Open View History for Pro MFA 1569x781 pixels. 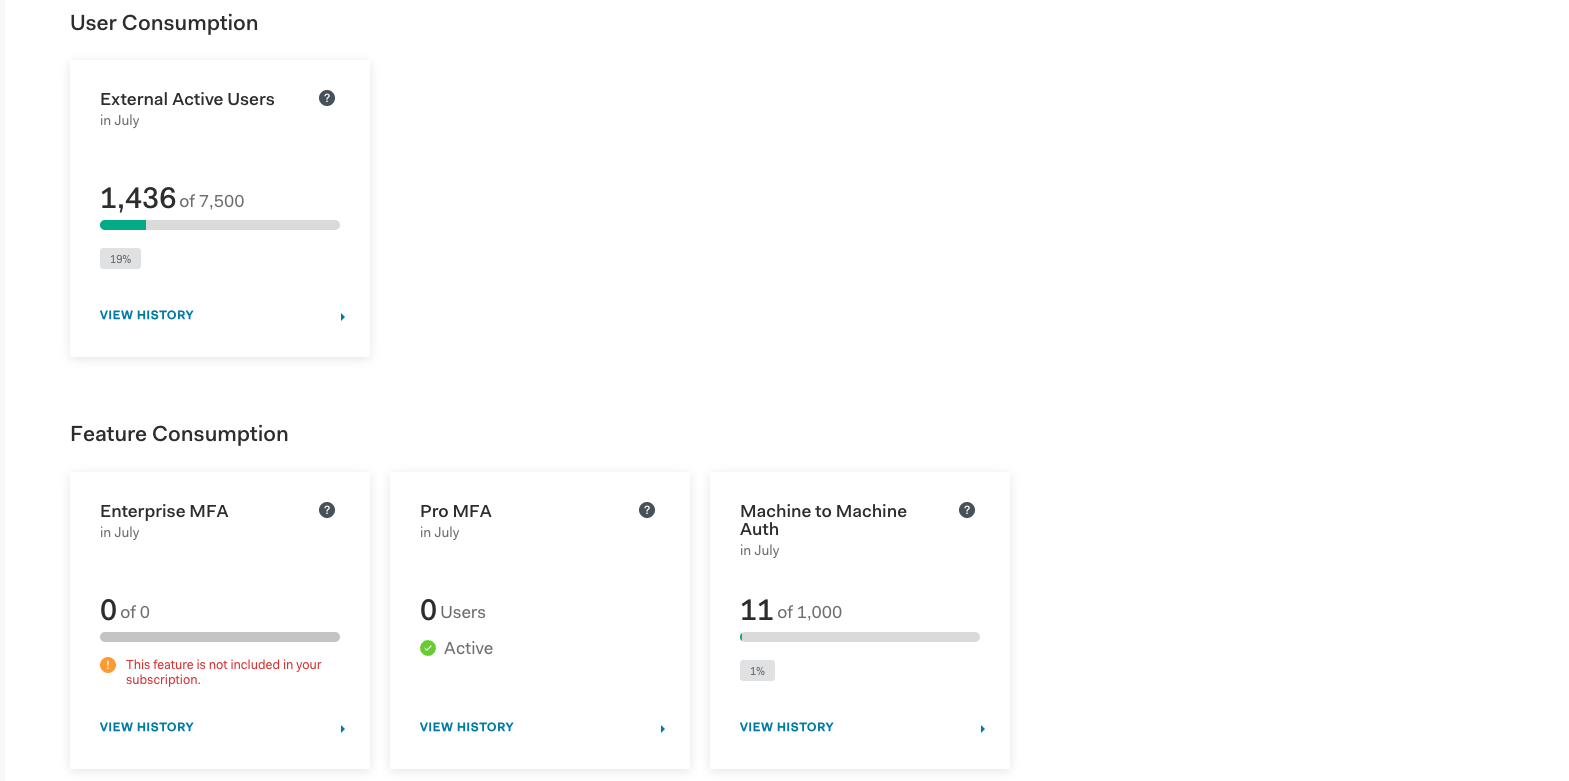467,727
